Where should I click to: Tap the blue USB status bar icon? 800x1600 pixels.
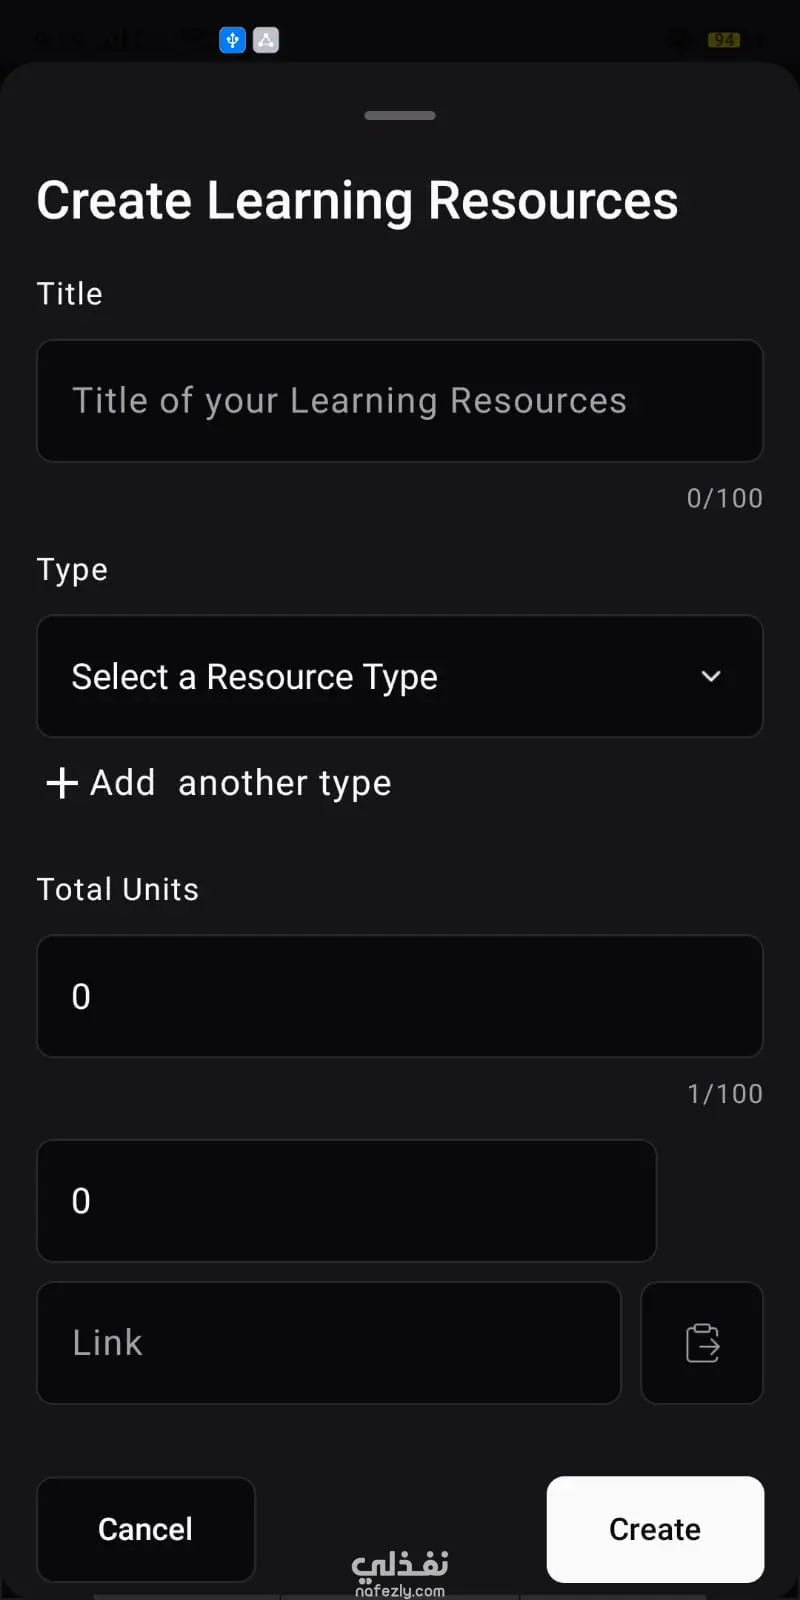tap(232, 40)
